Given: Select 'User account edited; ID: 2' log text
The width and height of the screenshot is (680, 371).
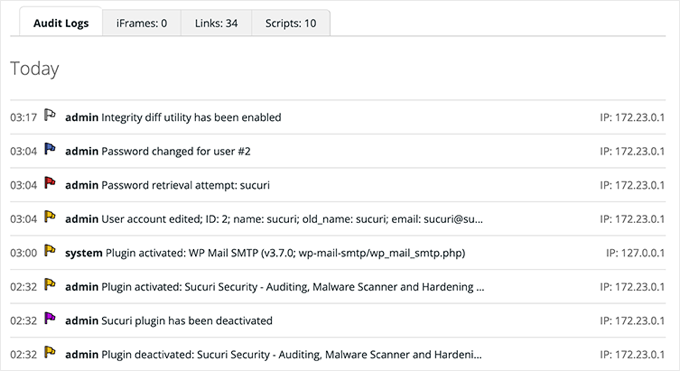Looking at the screenshot, I should tap(292, 219).
